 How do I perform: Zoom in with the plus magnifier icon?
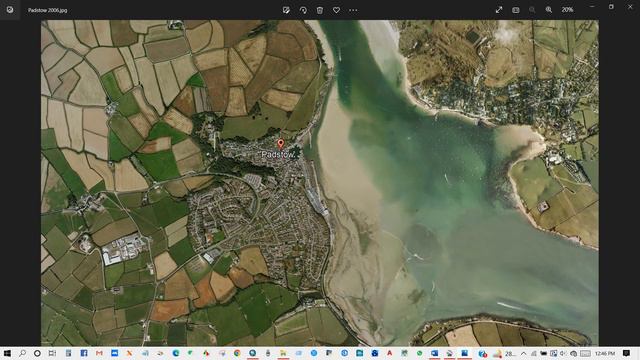tap(549, 10)
